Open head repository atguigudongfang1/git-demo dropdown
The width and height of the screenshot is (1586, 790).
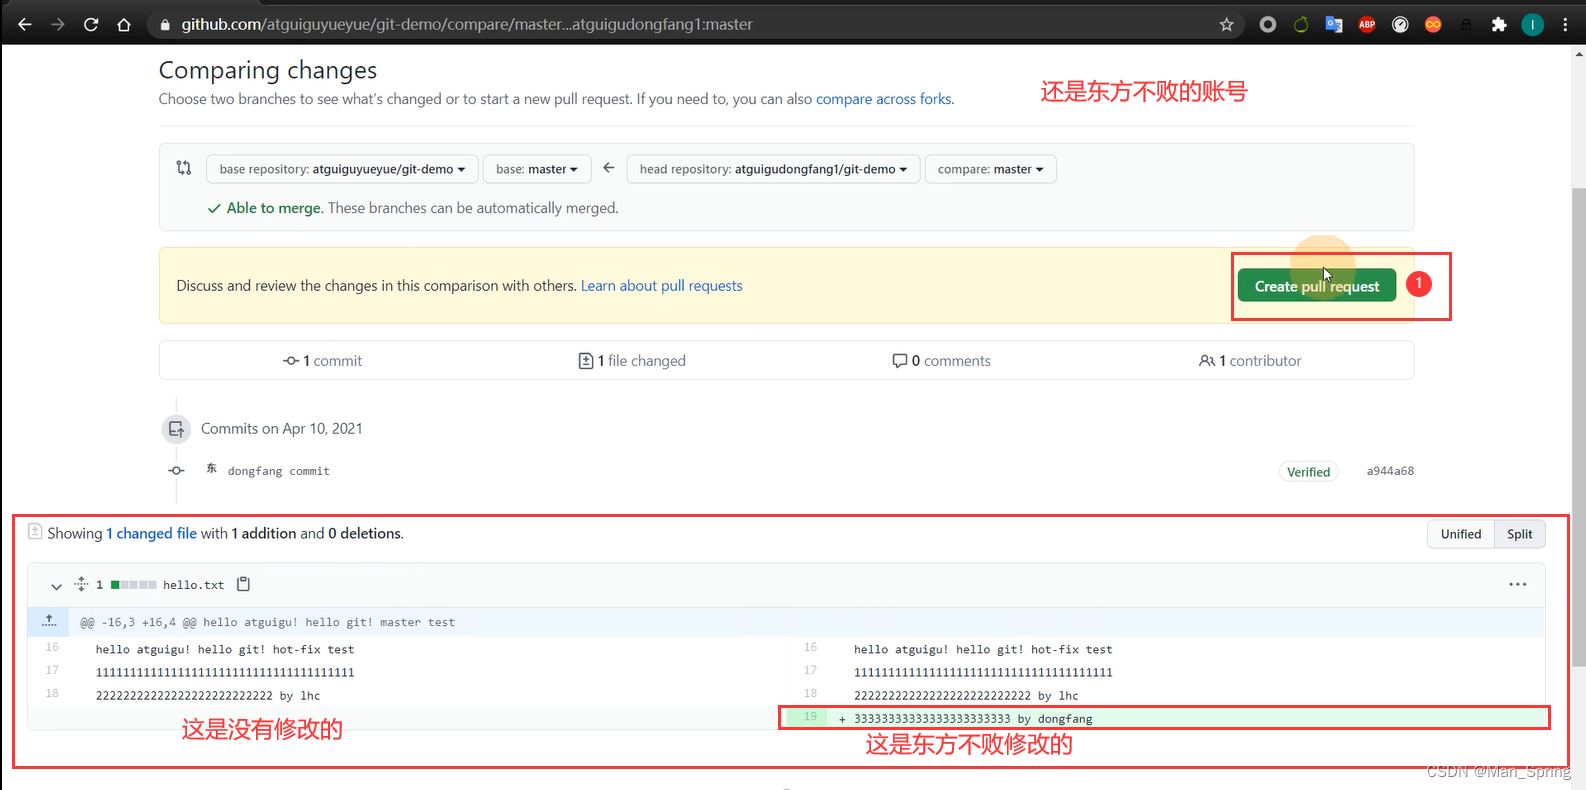(773, 169)
